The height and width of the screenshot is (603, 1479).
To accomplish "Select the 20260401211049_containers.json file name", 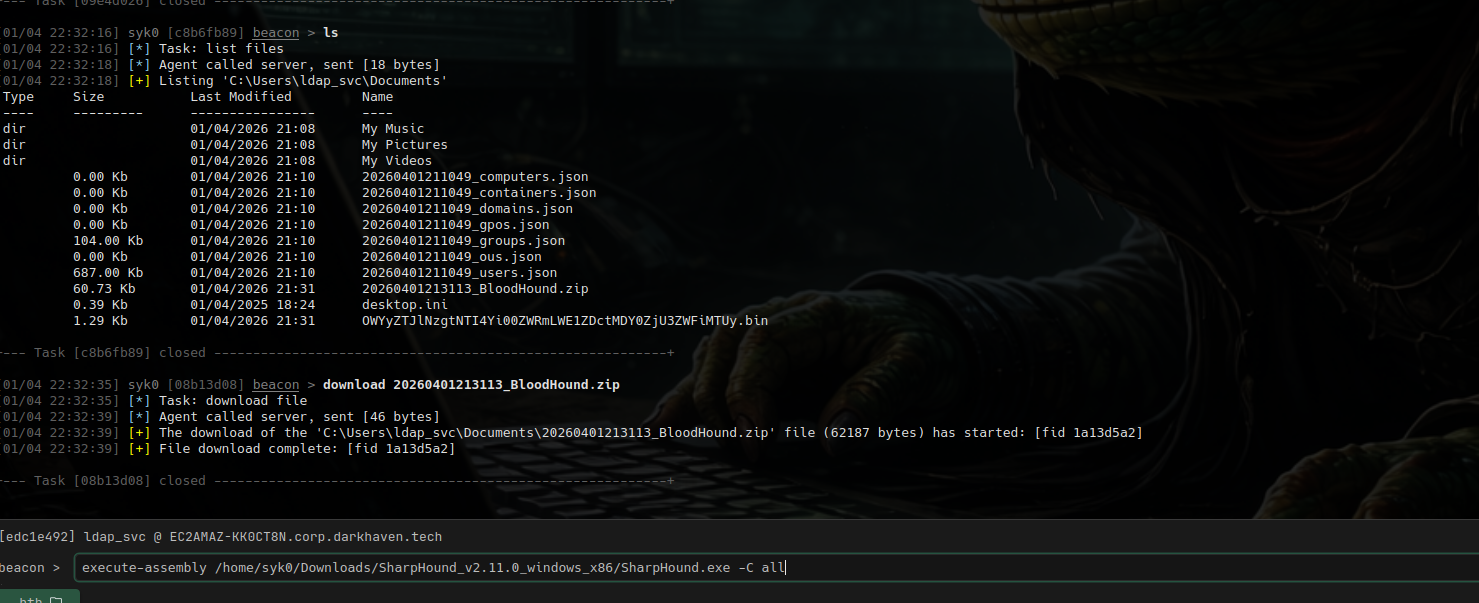I will click(x=479, y=193).
